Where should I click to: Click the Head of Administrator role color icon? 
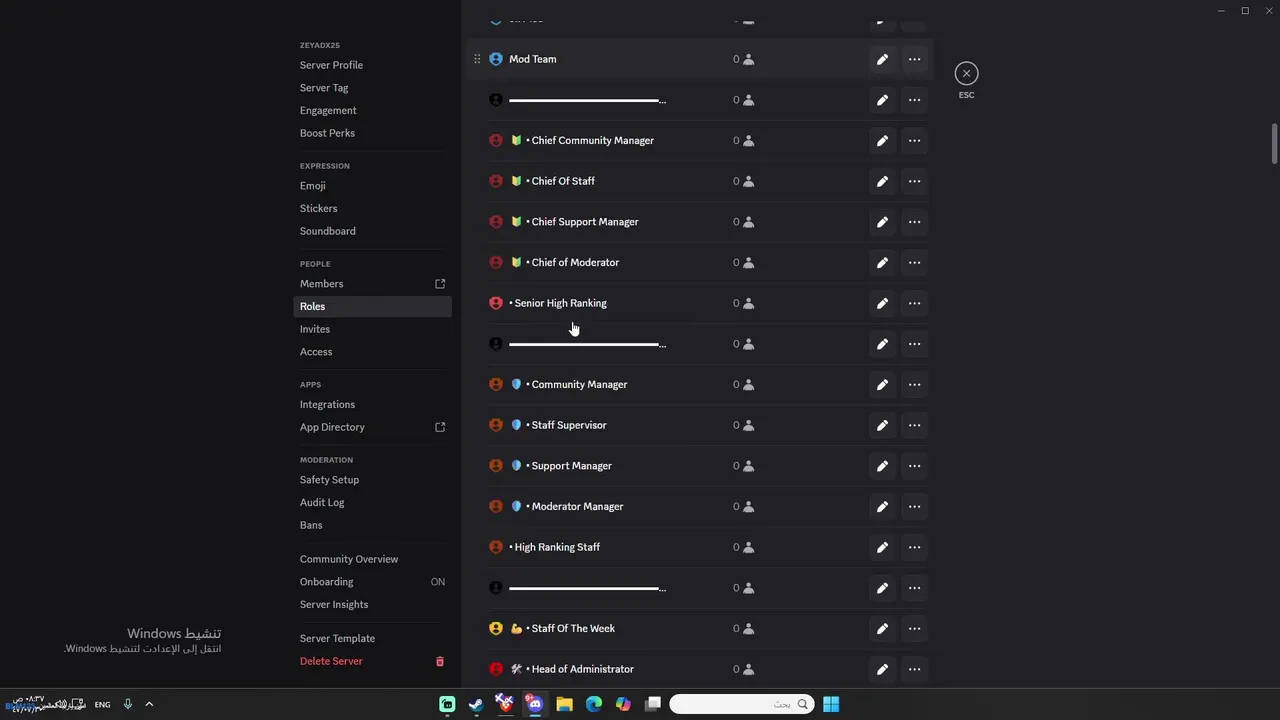tap(496, 669)
